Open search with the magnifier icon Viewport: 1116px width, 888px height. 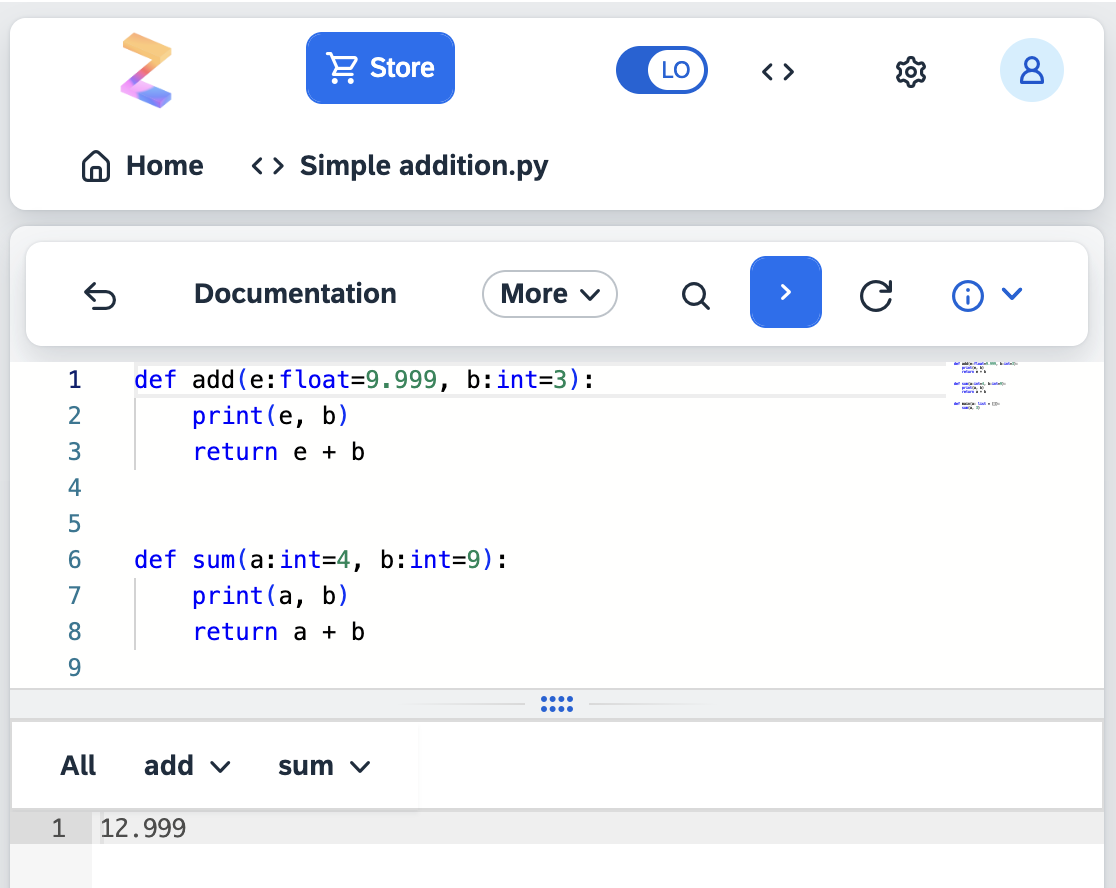click(x=695, y=294)
